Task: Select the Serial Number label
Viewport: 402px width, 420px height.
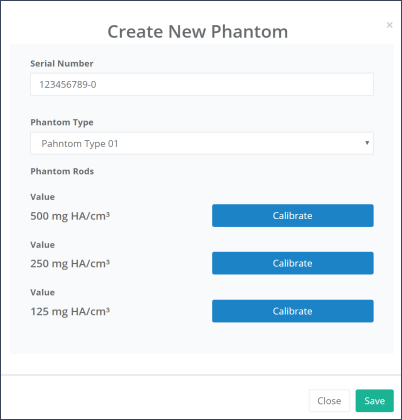Action: pos(62,63)
